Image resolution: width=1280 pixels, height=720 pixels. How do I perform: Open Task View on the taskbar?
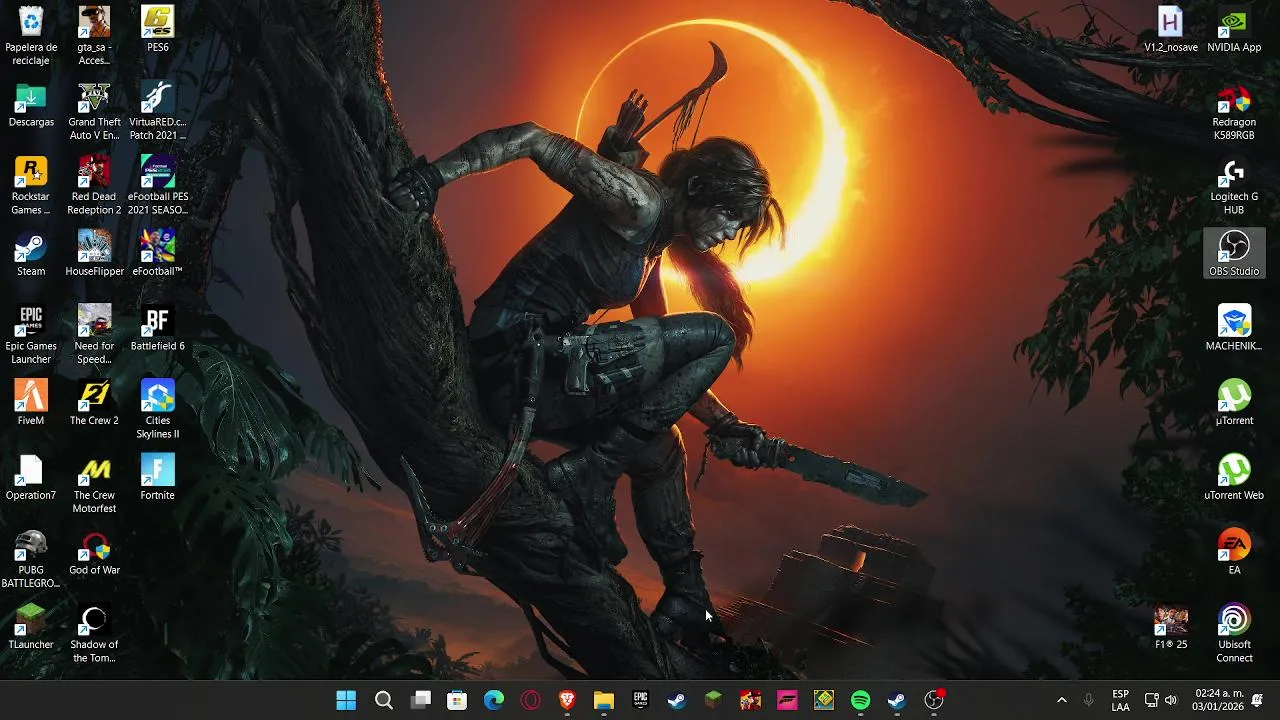[x=420, y=700]
